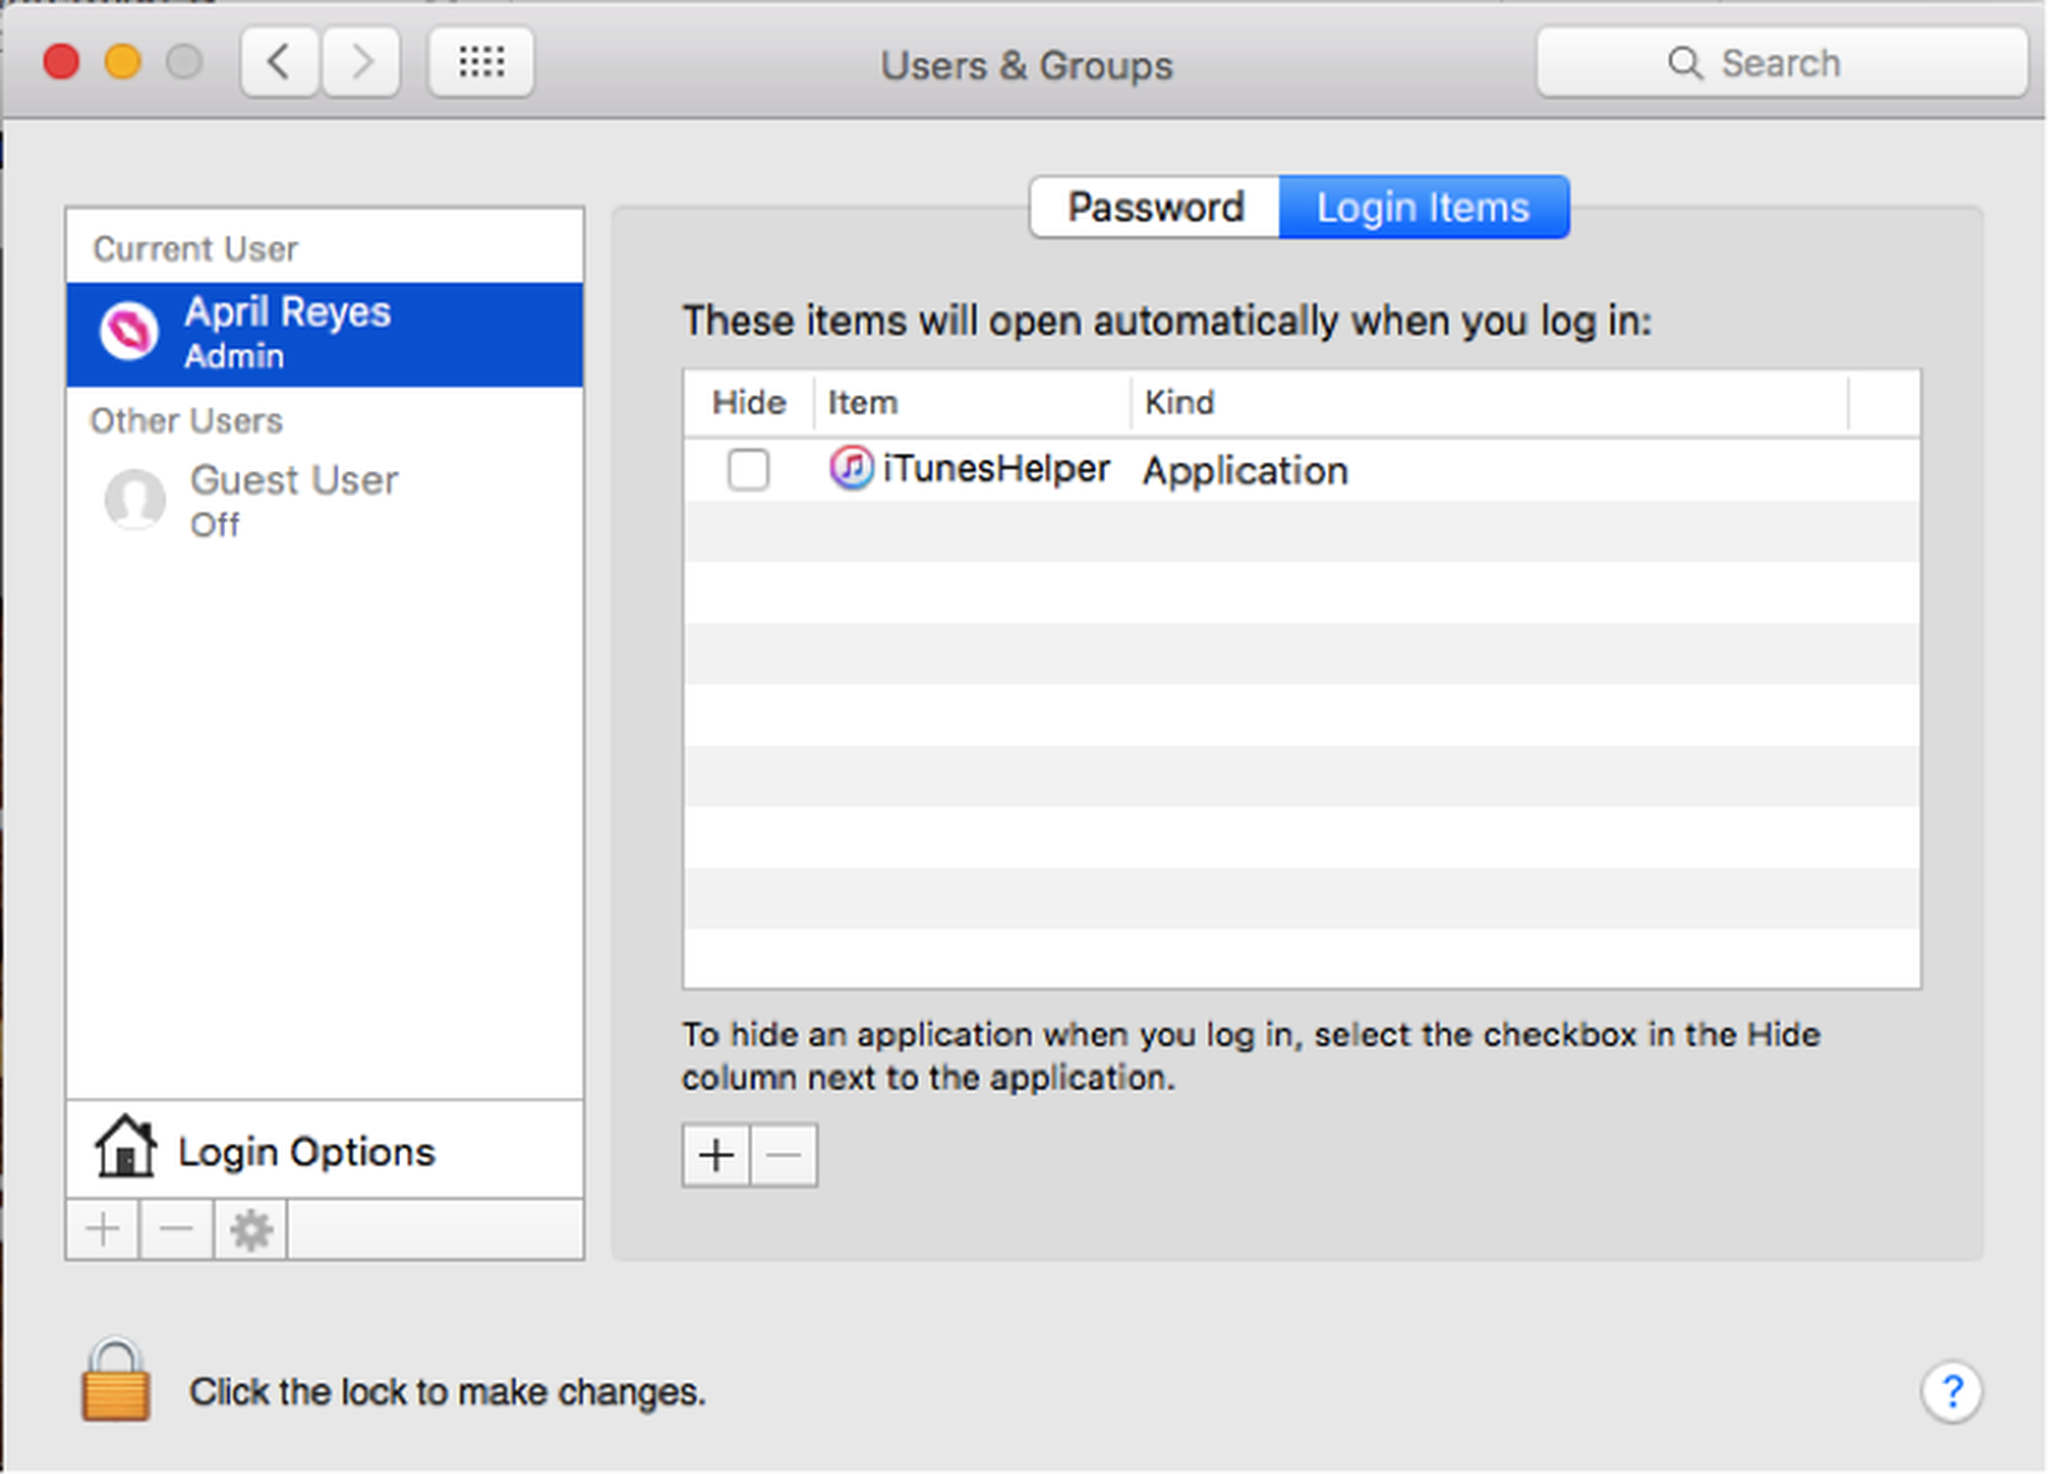Click the forward navigation arrow
Viewport: 2048px width, 1474px height.
tap(361, 62)
